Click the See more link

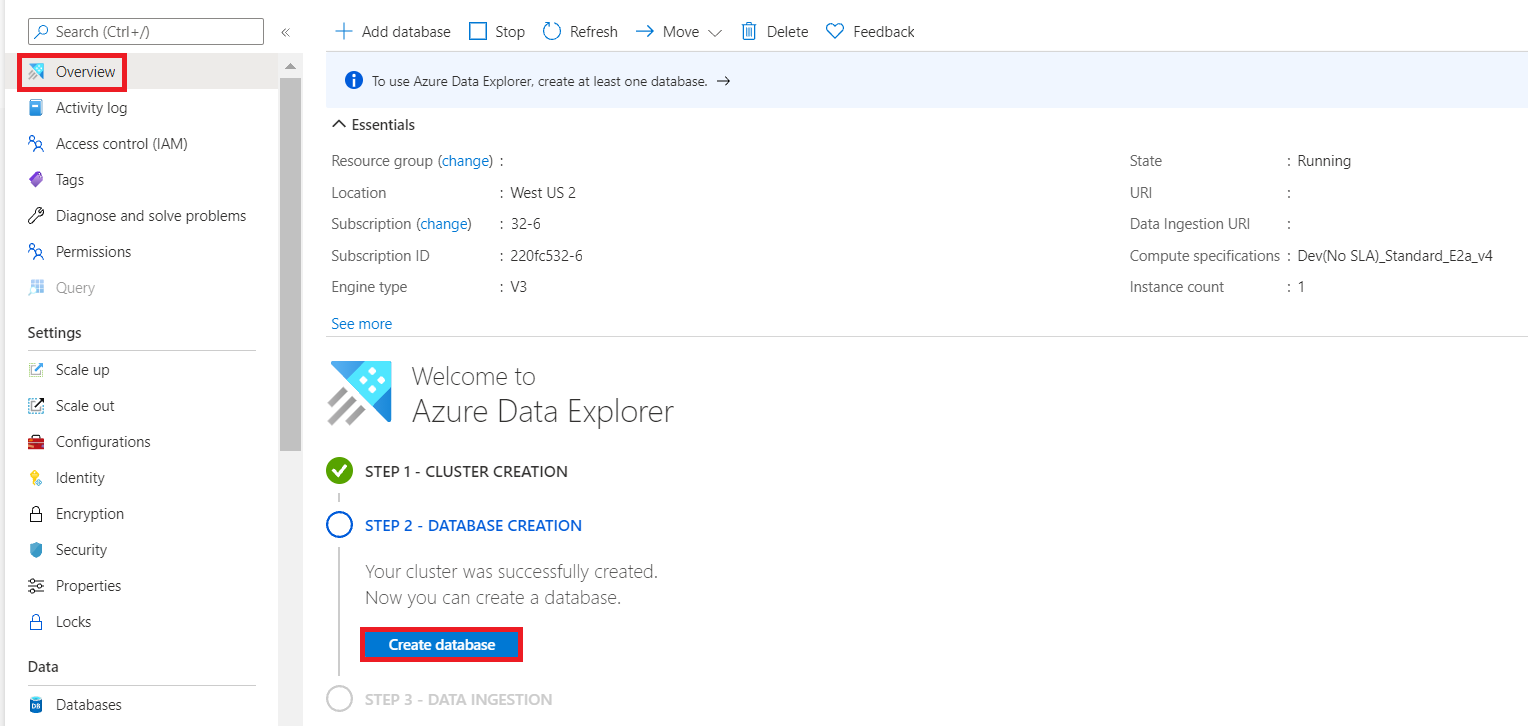click(362, 324)
